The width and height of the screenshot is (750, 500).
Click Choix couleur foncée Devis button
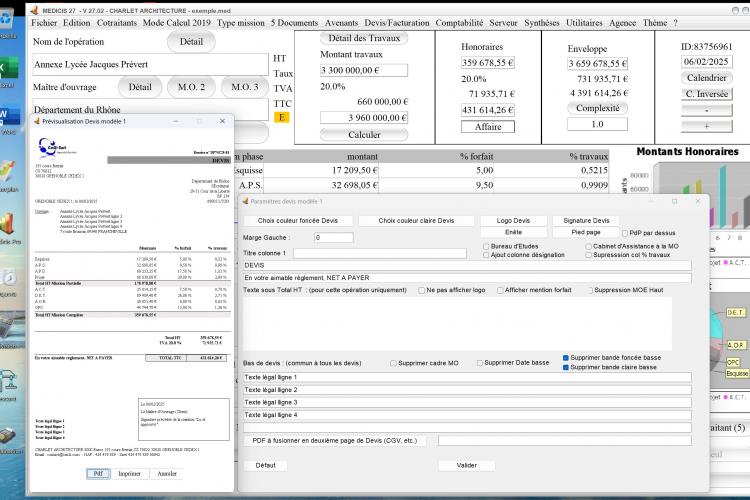tap(298, 221)
